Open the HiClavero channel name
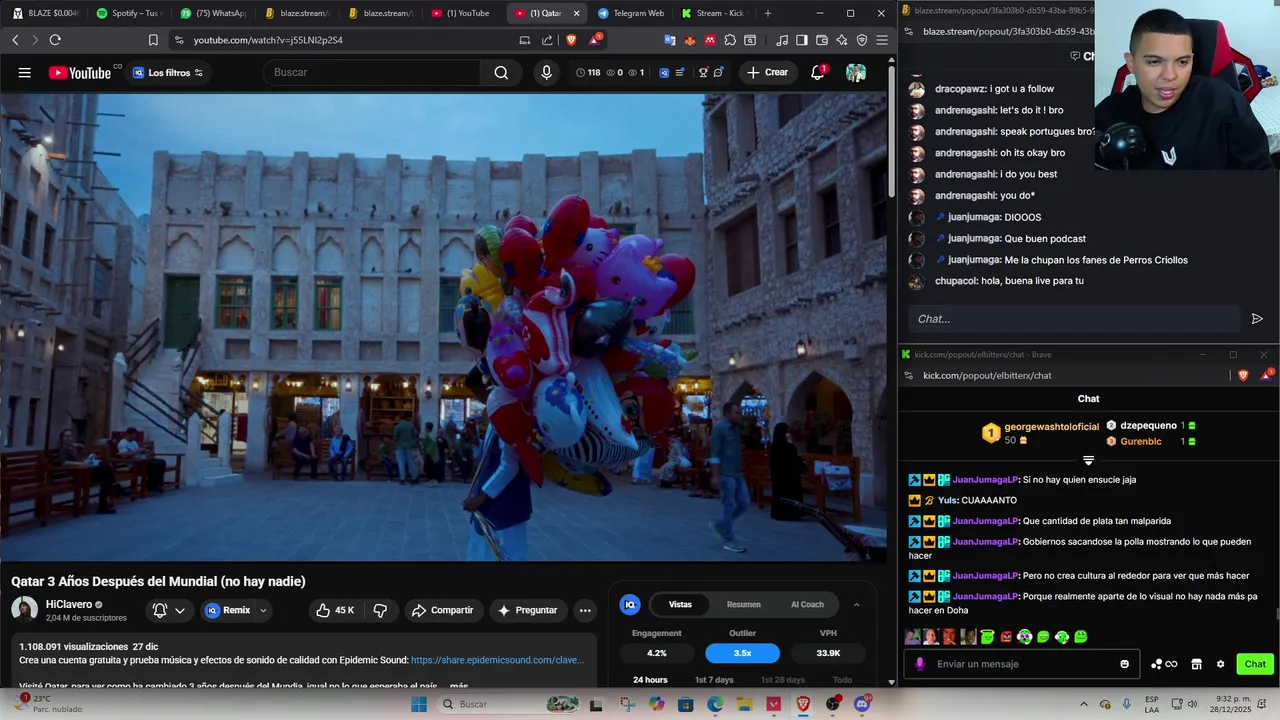 (69, 604)
